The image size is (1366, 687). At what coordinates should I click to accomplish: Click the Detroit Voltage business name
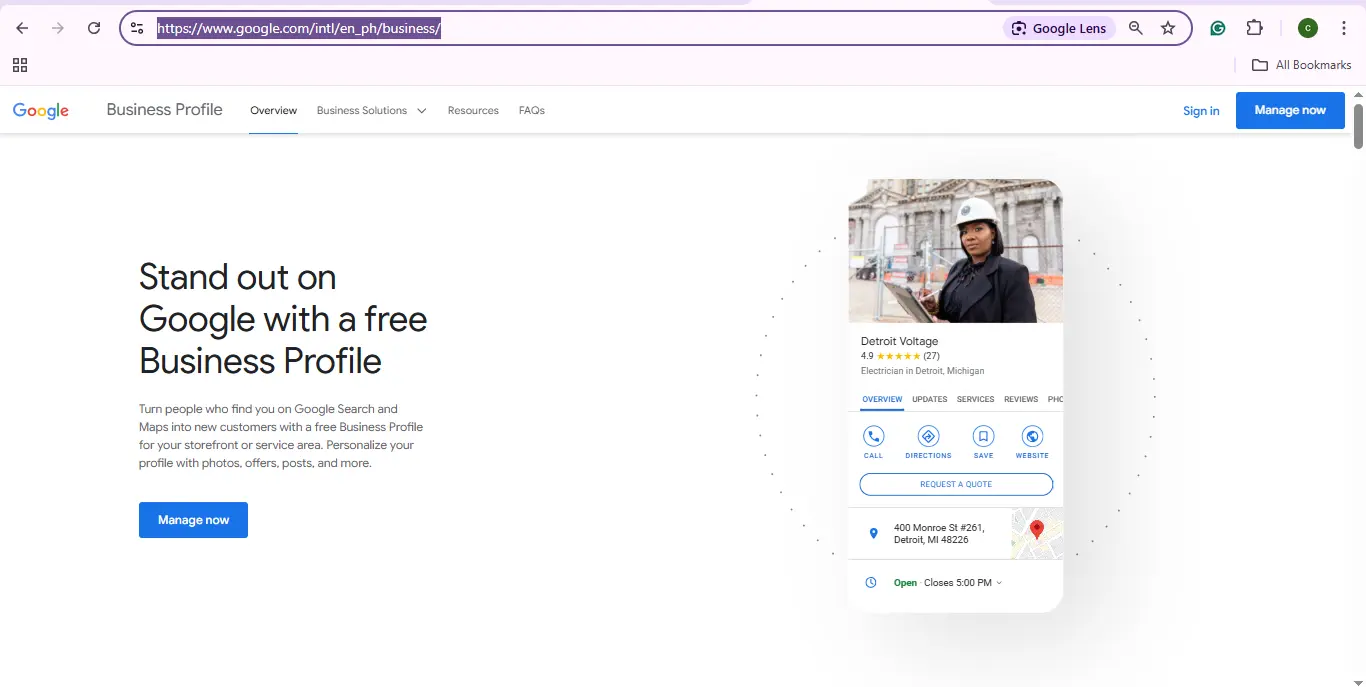899,341
